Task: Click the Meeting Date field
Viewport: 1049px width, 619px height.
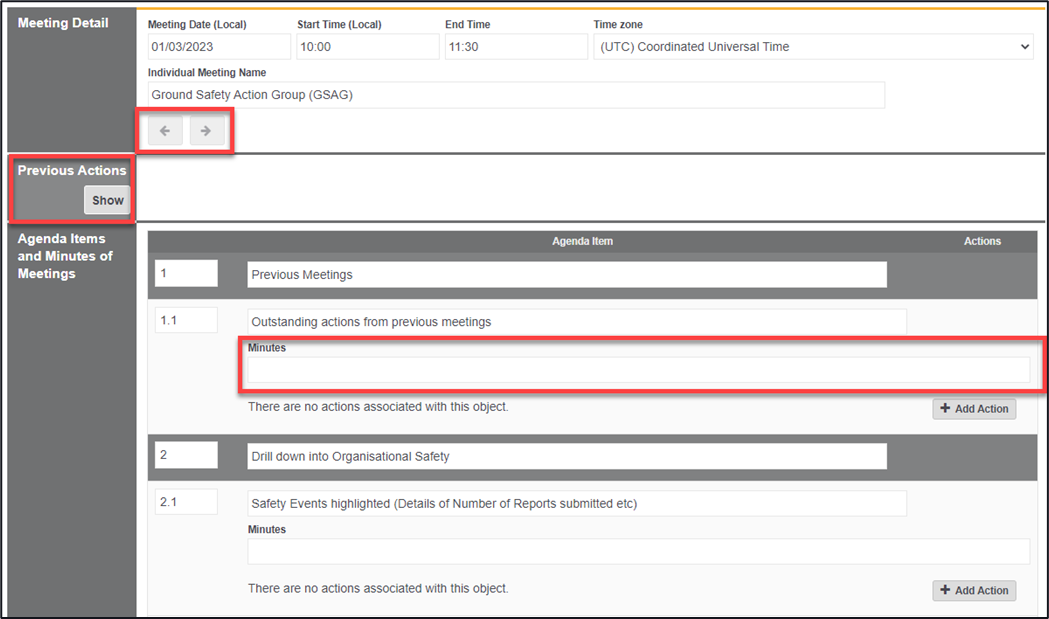Action: pos(219,47)
